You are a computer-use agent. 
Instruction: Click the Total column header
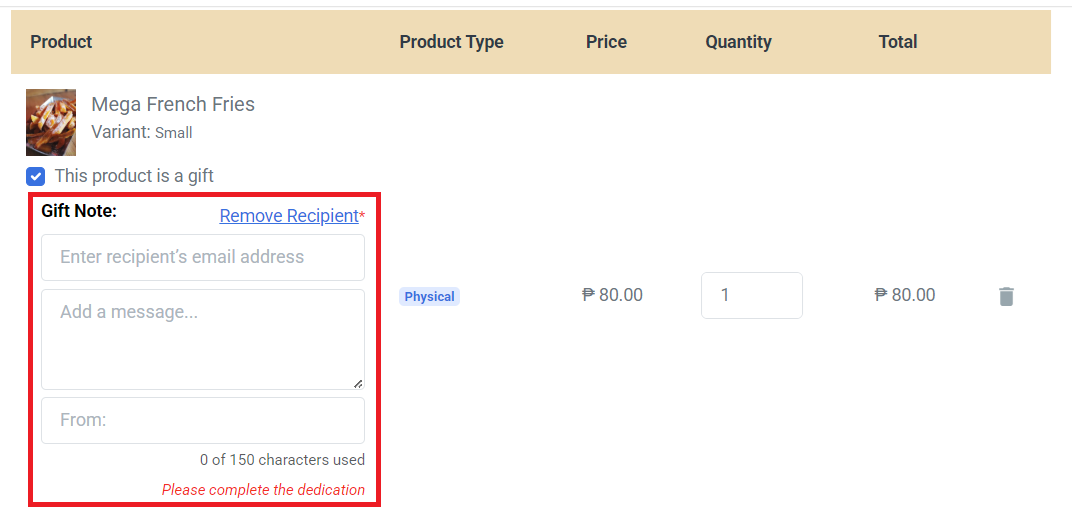point(897,42)
